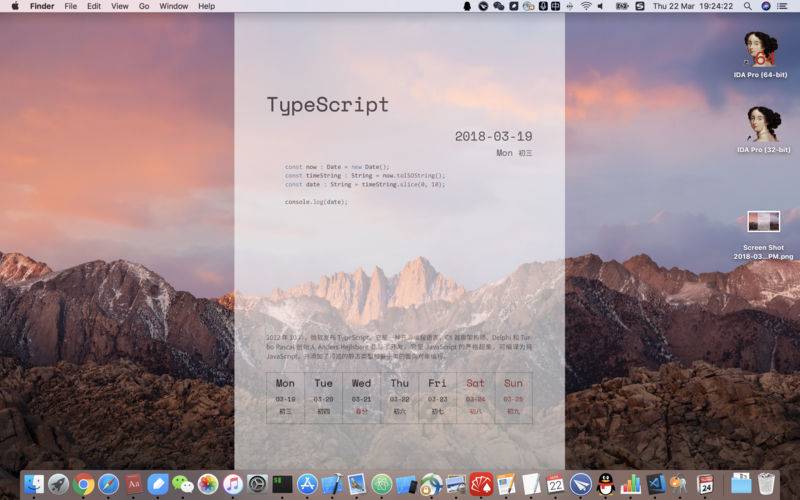Open the Help menu
Screen dimensions: 800x500
tap(206, 6)
